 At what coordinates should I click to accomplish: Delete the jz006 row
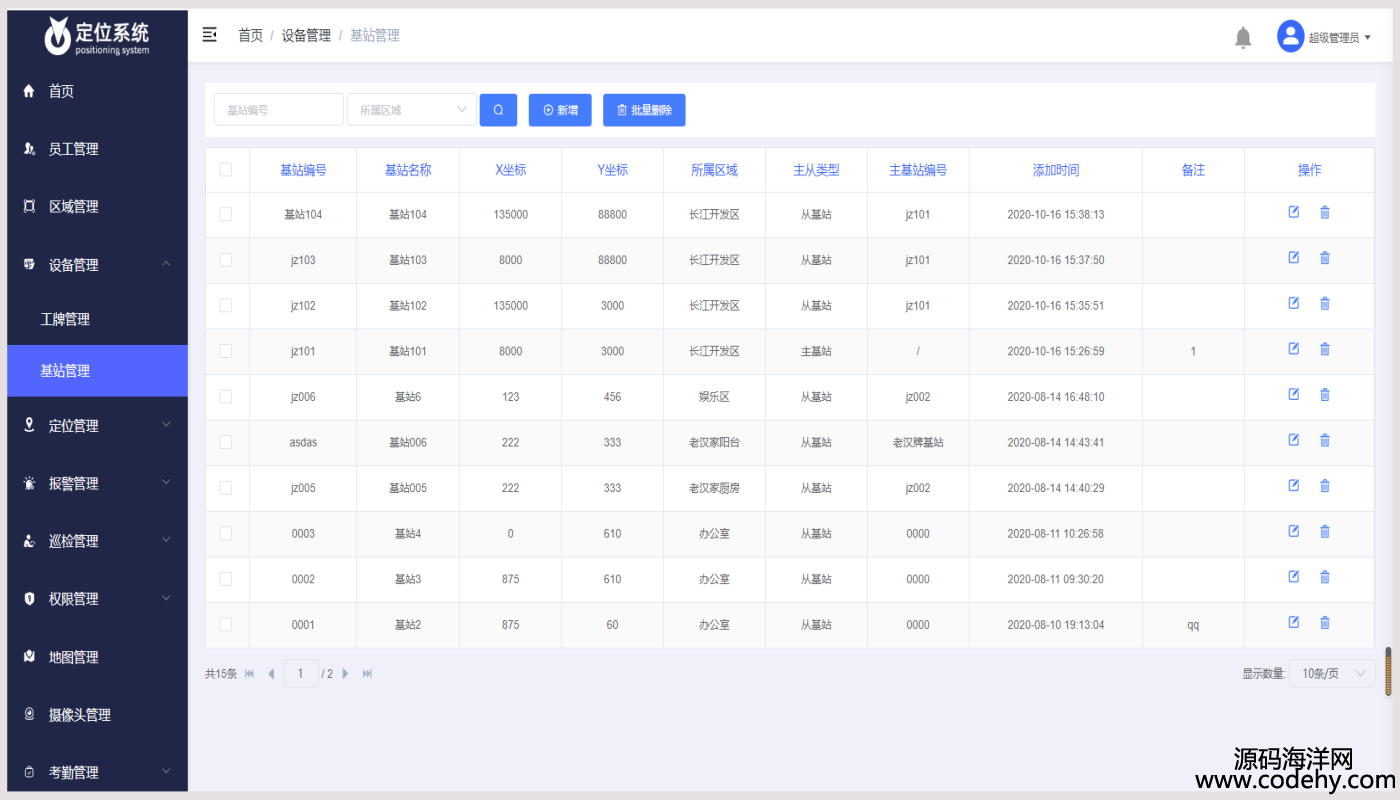[x=1325, y=394]
